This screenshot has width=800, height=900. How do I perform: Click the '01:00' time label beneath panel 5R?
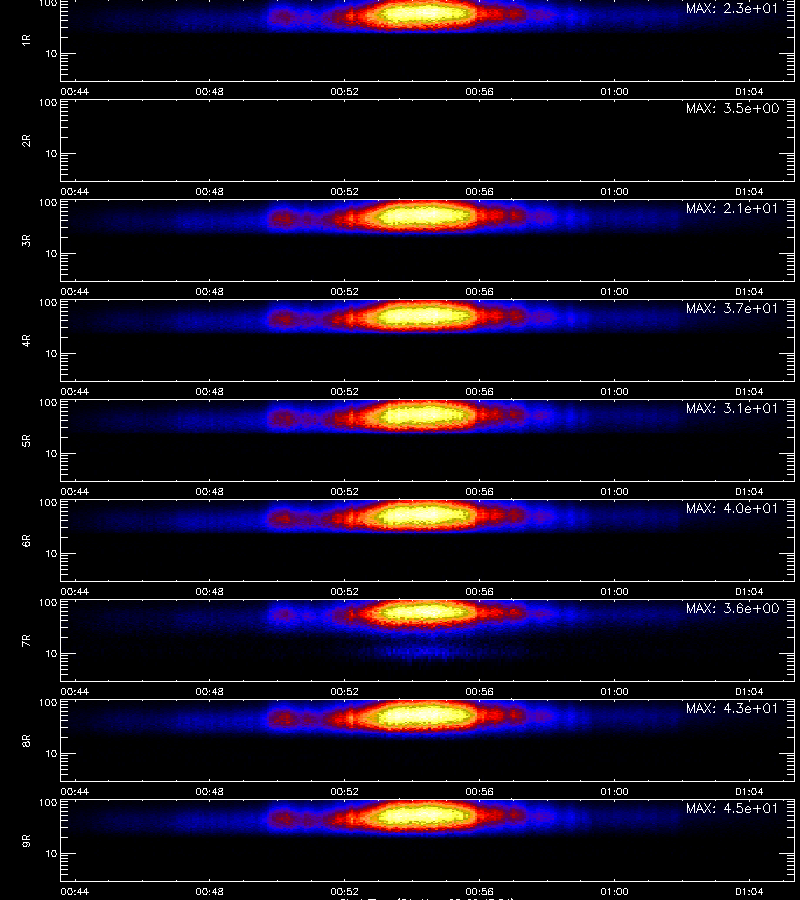614,491
